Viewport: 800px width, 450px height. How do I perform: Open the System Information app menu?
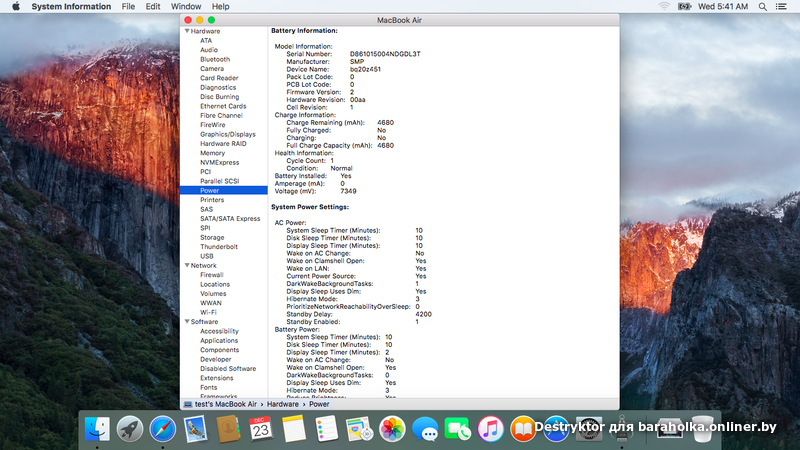coord(71,7)
